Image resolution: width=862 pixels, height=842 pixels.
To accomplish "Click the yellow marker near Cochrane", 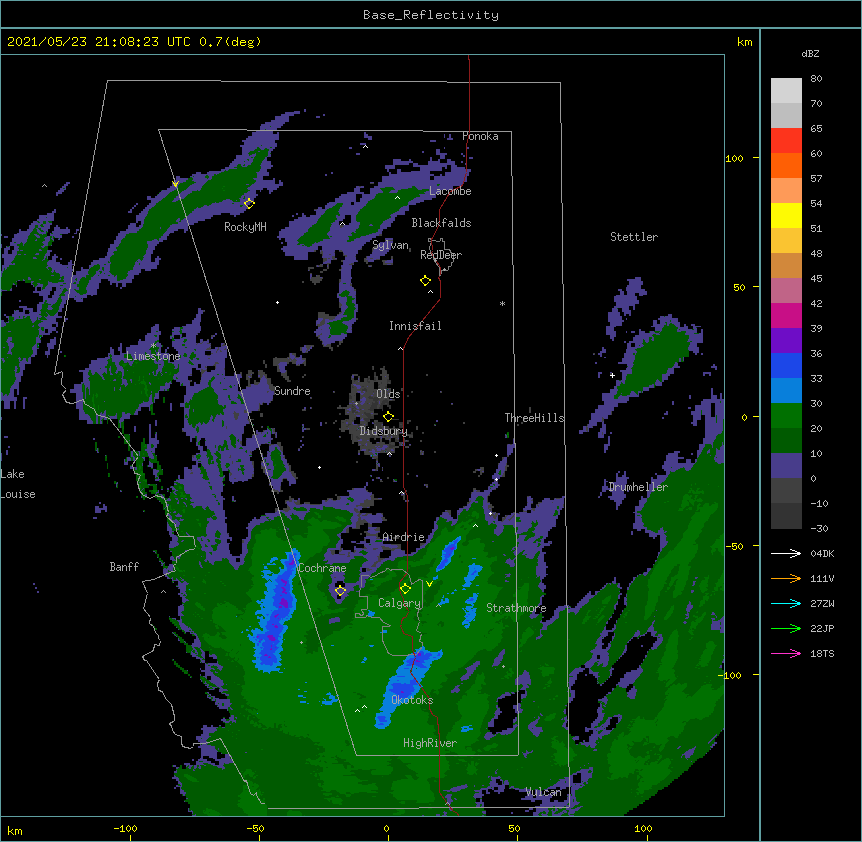I will point(340,591).
